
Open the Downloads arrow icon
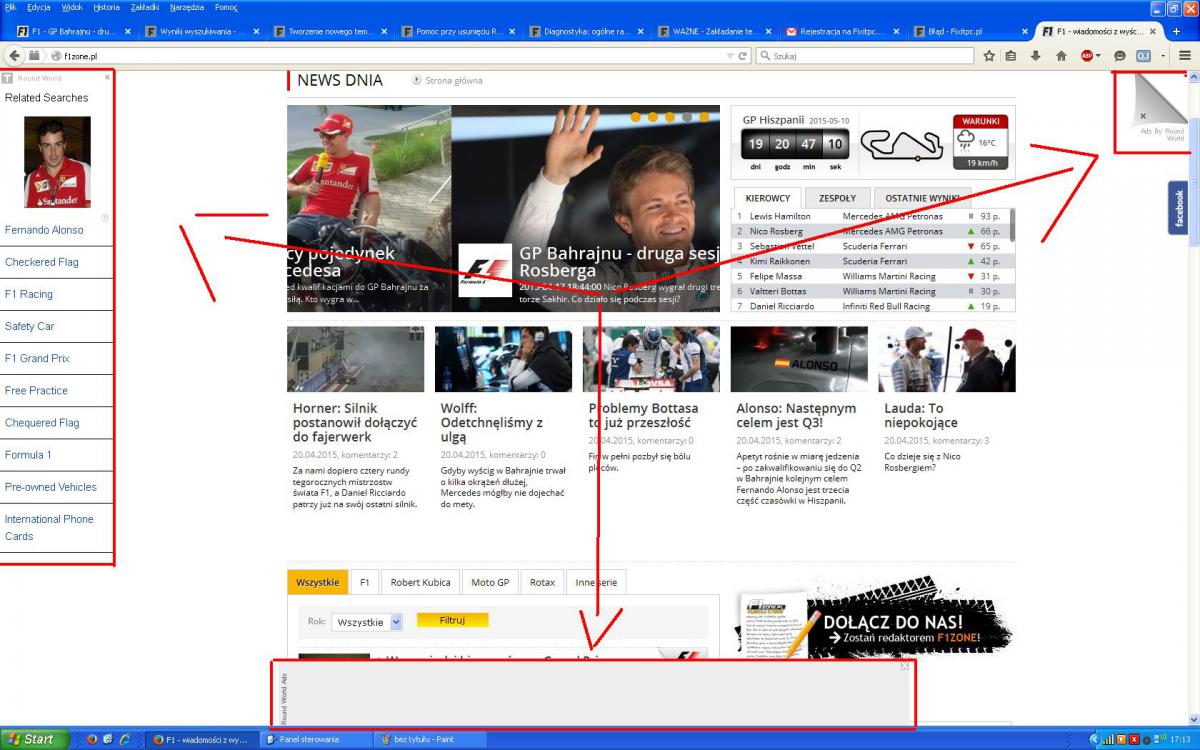1036,56
